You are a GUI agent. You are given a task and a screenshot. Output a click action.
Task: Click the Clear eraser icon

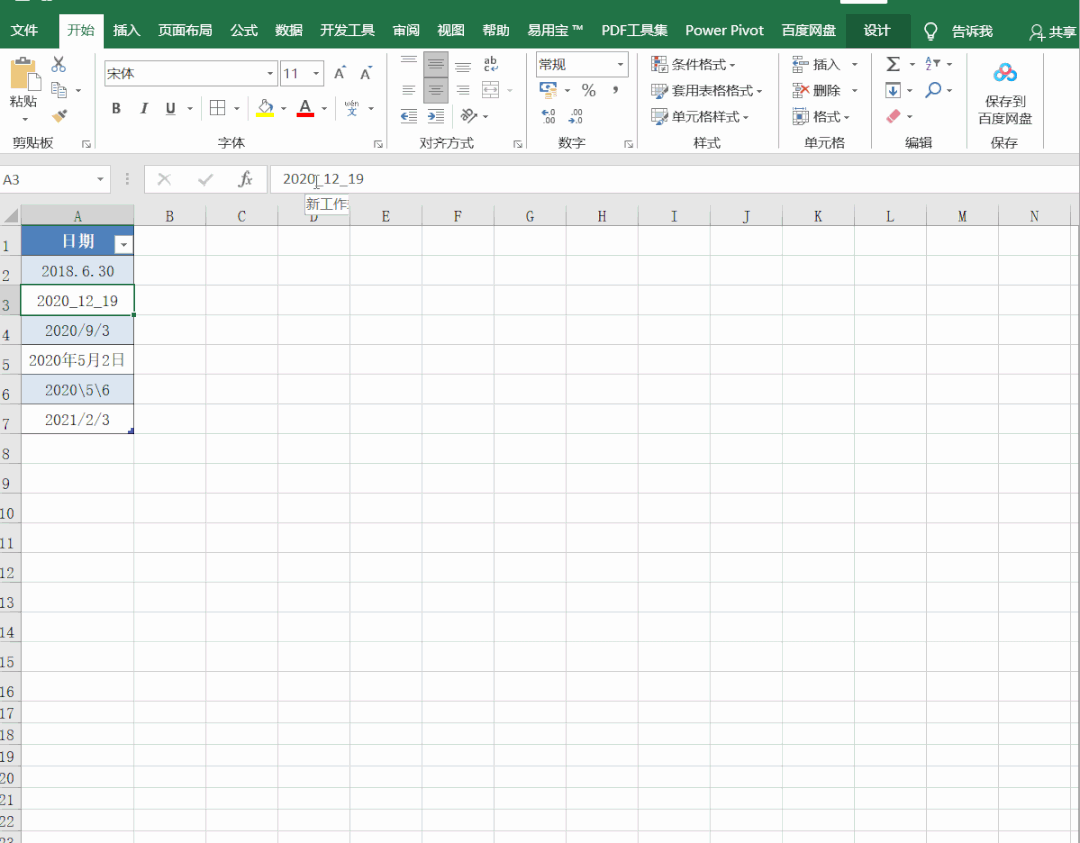893,116
